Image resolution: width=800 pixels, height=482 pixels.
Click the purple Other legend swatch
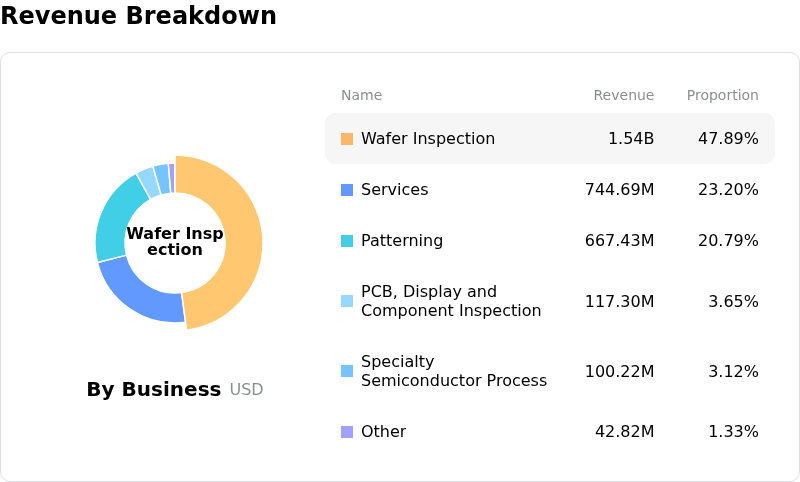[x=347, y=432]
